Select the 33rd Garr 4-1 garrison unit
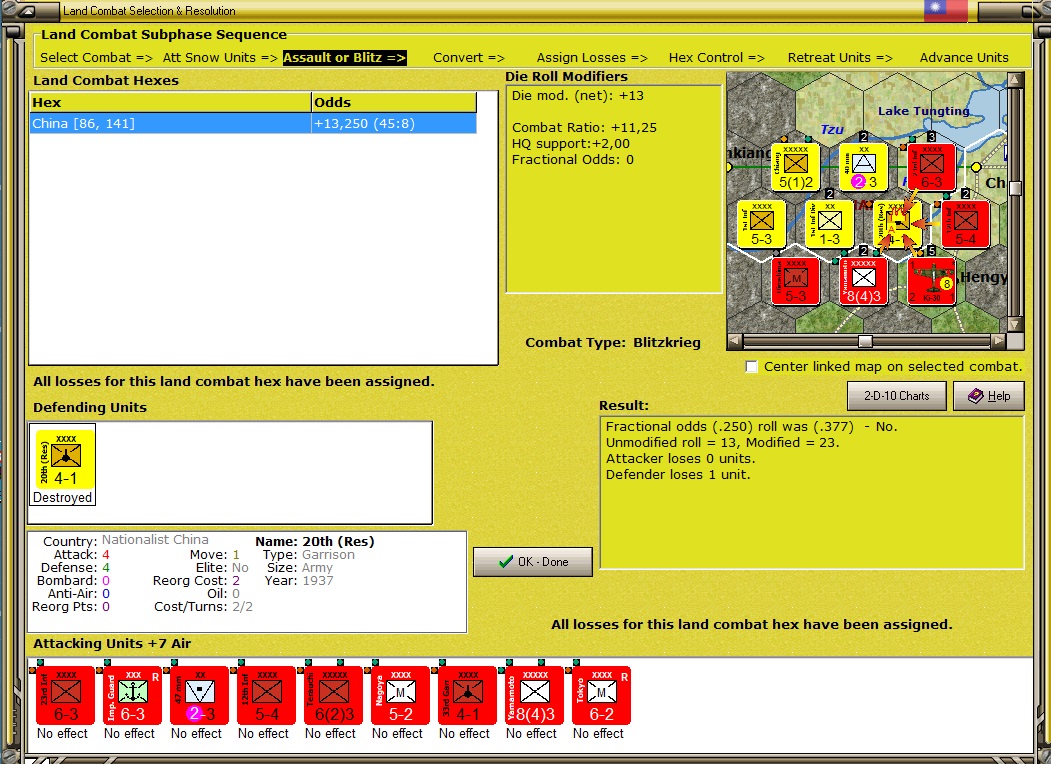Screen dimensions: 1051x764 468,695
